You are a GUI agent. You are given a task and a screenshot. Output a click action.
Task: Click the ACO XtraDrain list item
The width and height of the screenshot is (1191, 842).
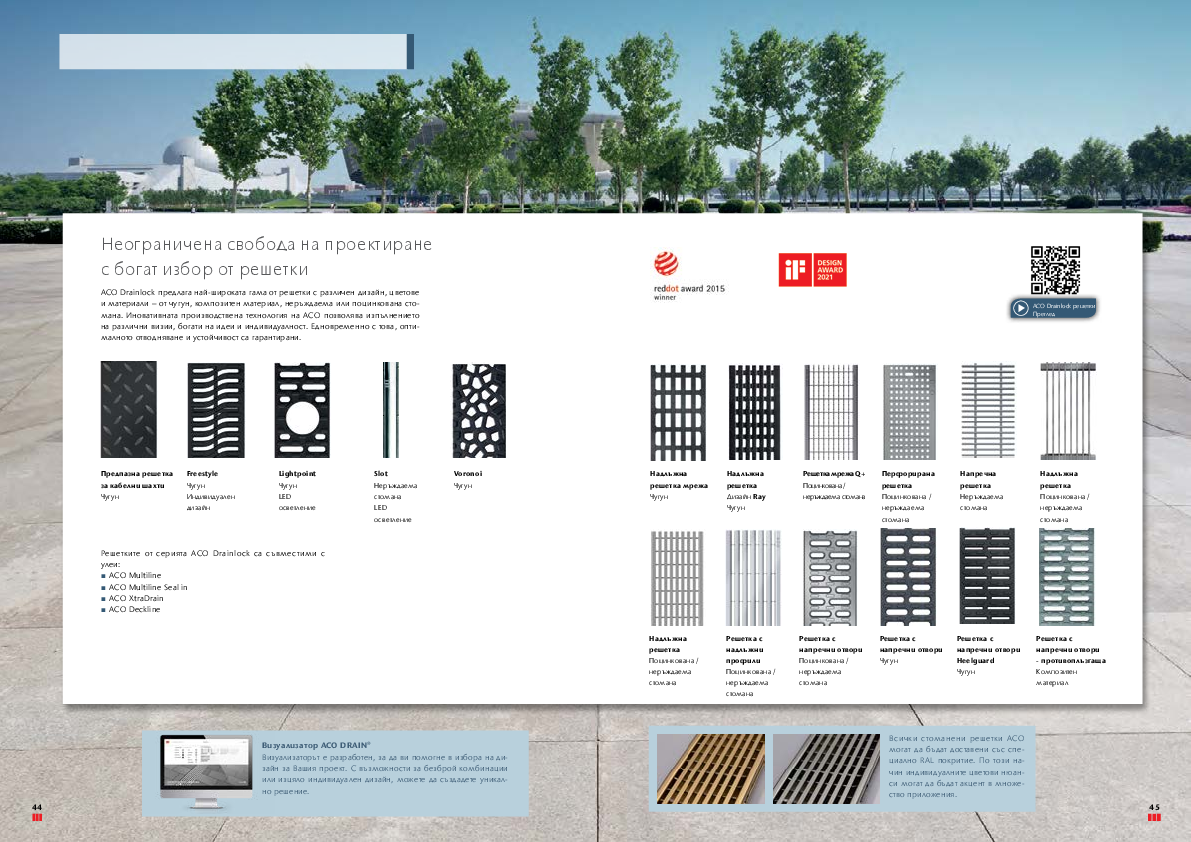136,598
